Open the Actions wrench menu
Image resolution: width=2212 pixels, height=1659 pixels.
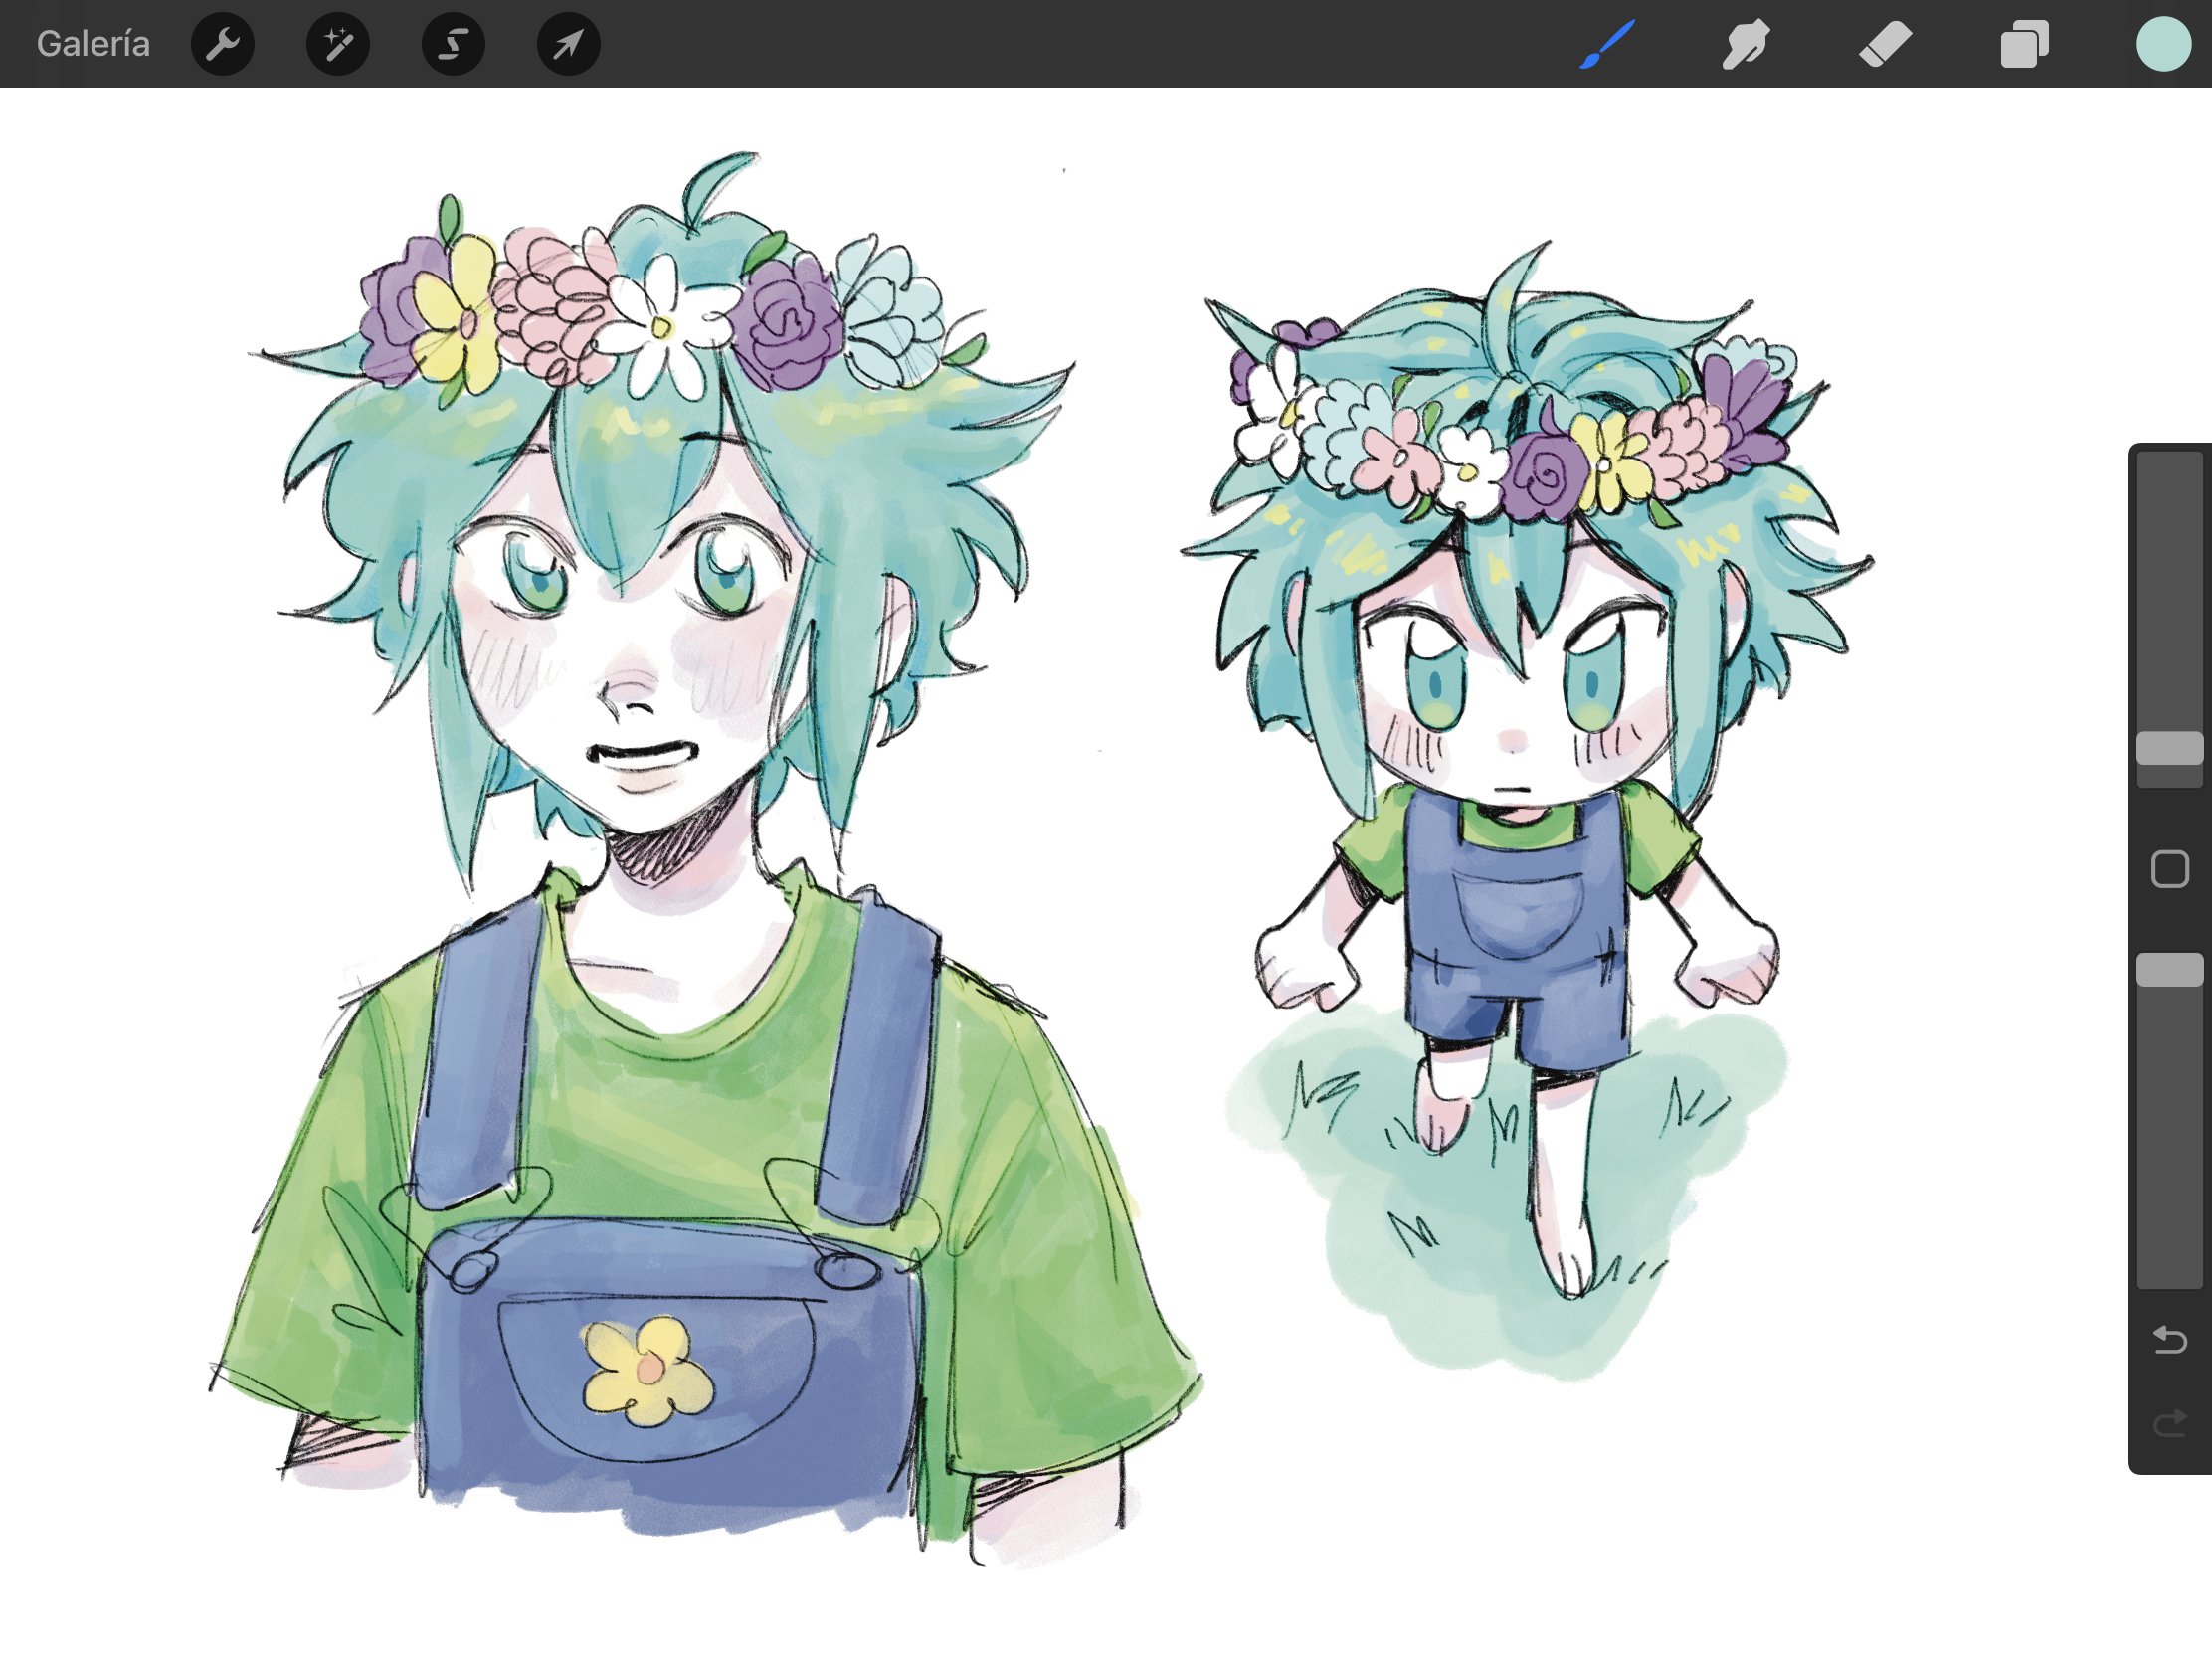point(222,44)
